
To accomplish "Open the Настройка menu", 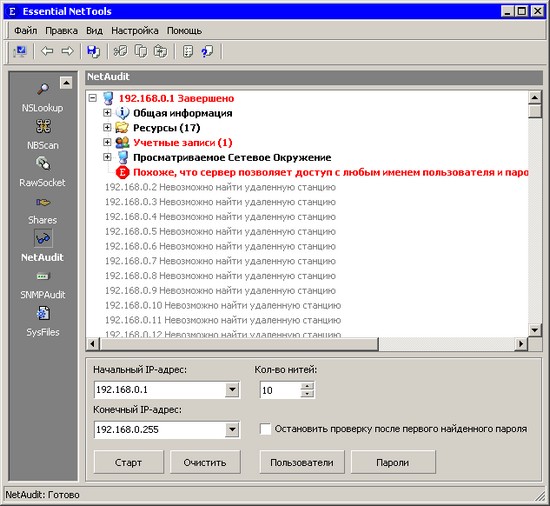I will [135, 31].
